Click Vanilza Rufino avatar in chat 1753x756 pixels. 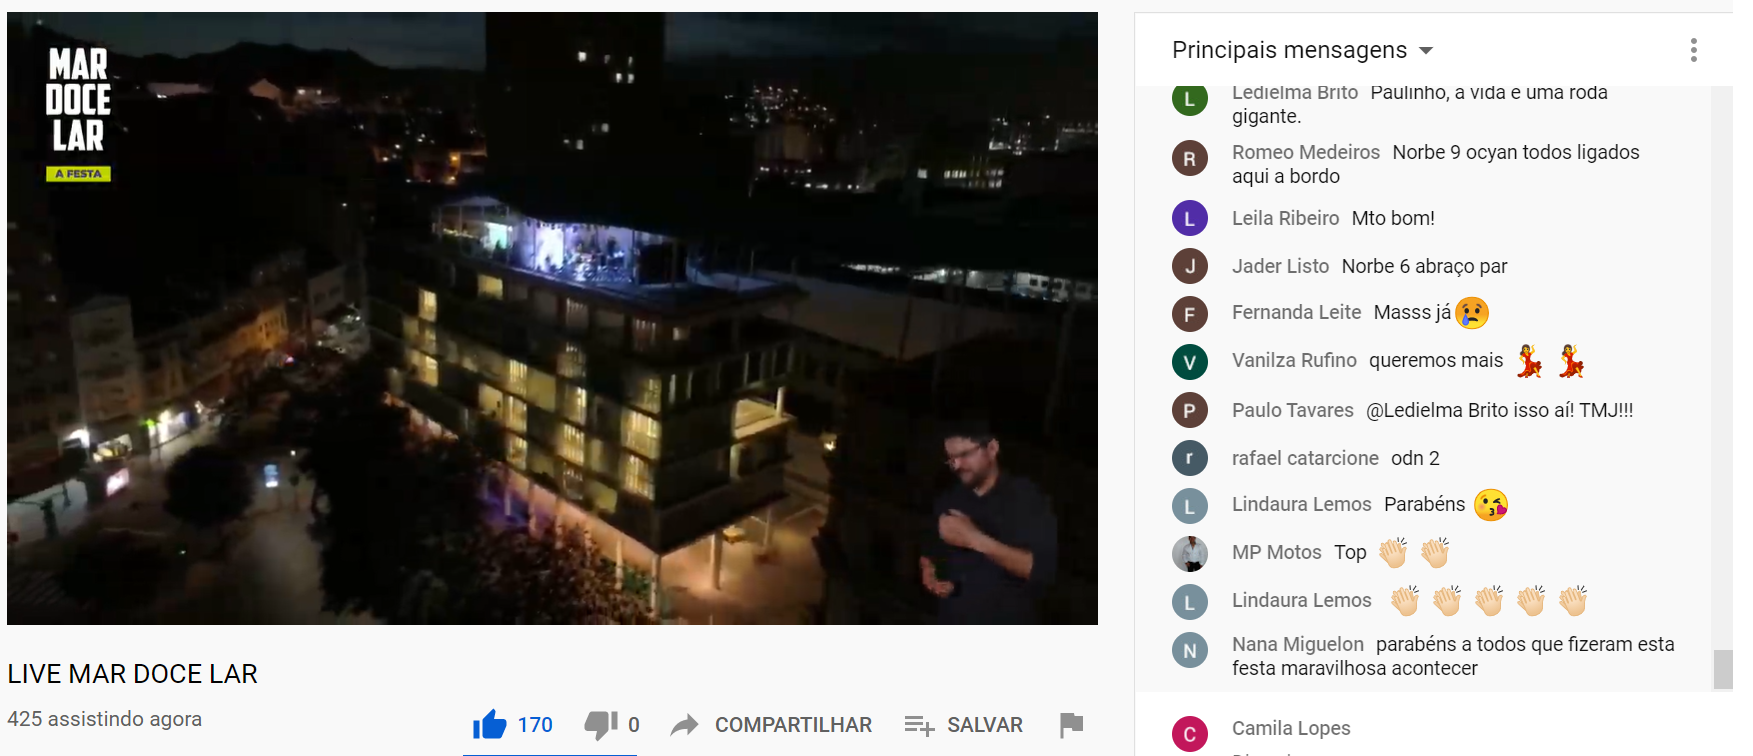[1190, 362]
